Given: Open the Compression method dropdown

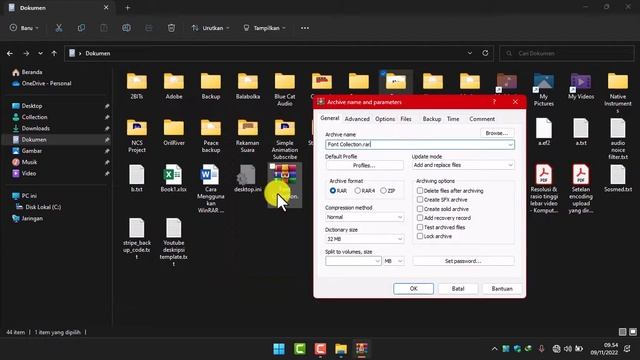Looking at the screenshot, I should click(364, 217).
